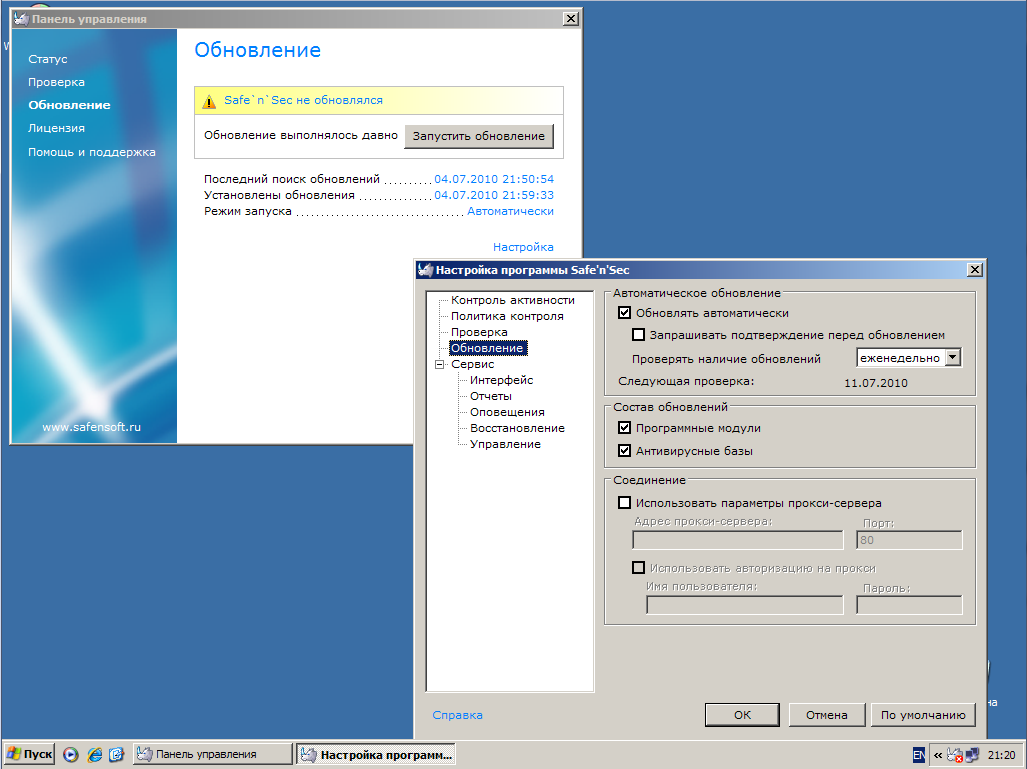
Task: Show hidden tray icons with the chevron
Action: [938, 755]
